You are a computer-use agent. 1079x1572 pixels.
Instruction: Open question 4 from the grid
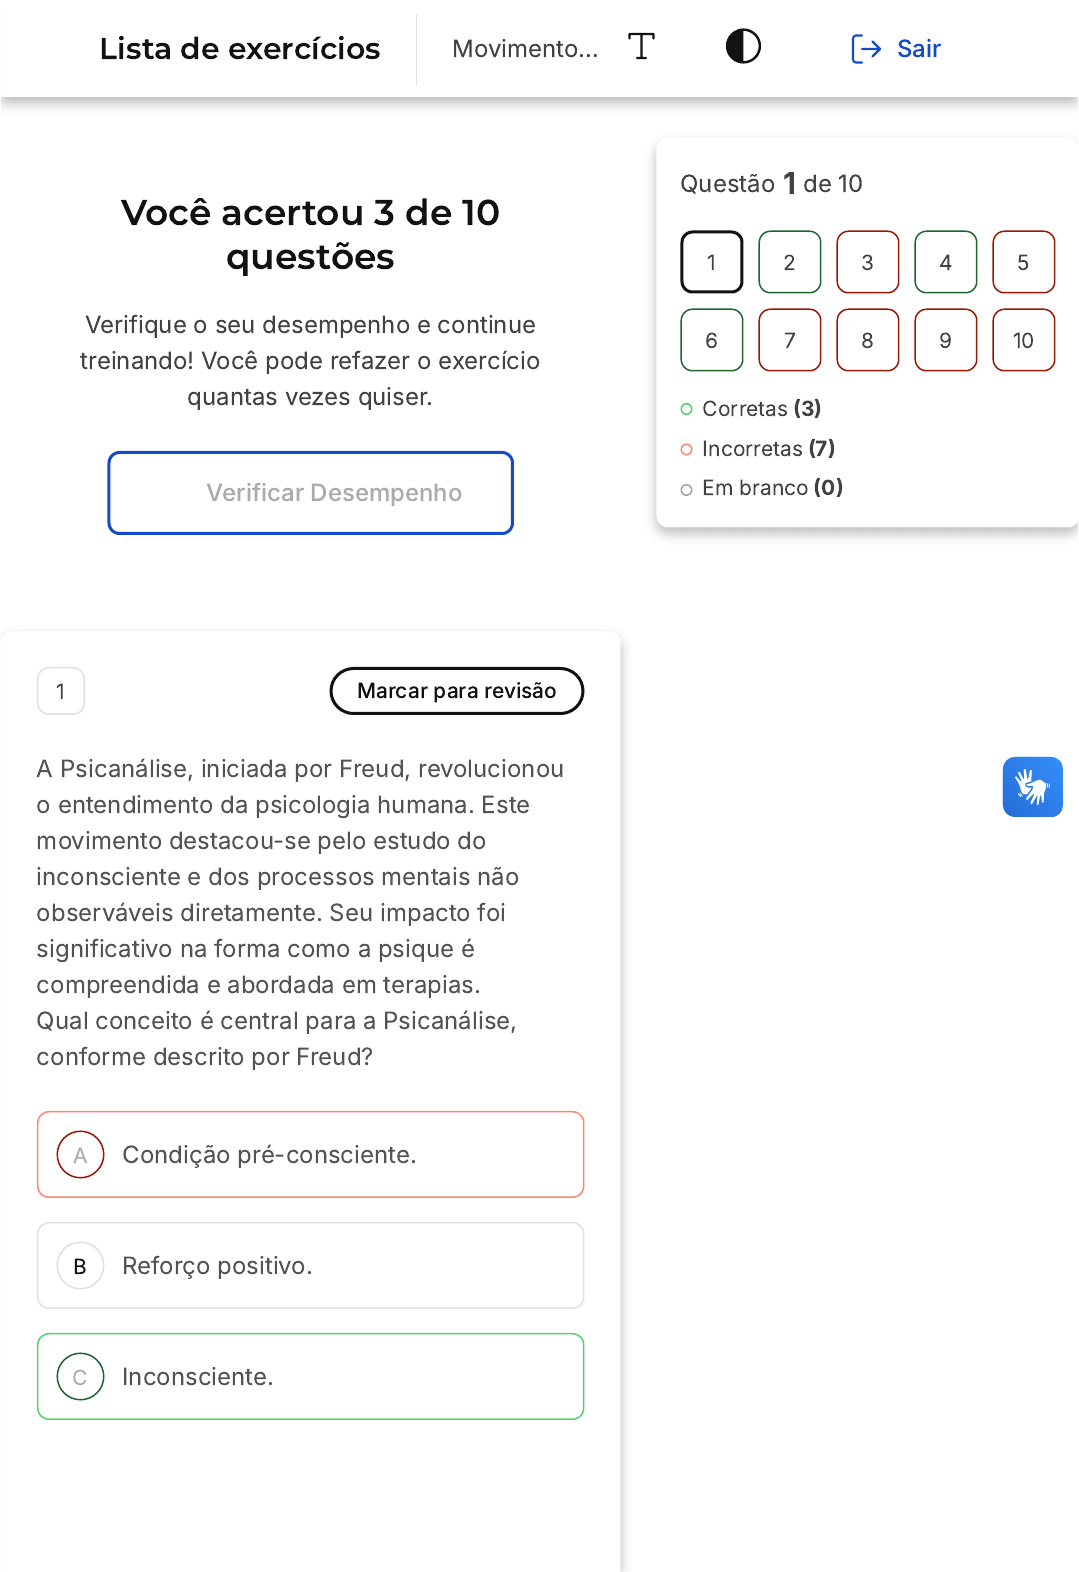pos(945,262)
